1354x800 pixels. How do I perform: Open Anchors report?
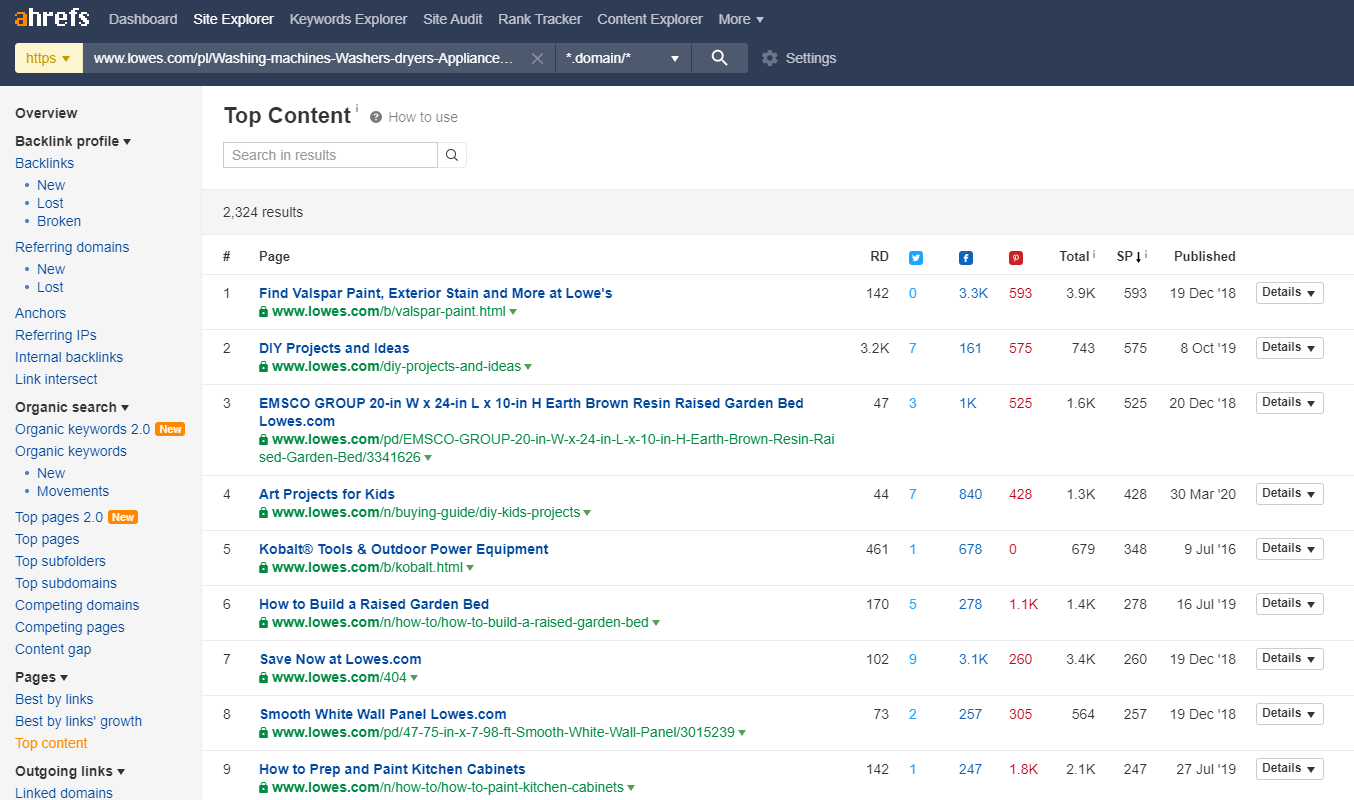click(40, 313)
